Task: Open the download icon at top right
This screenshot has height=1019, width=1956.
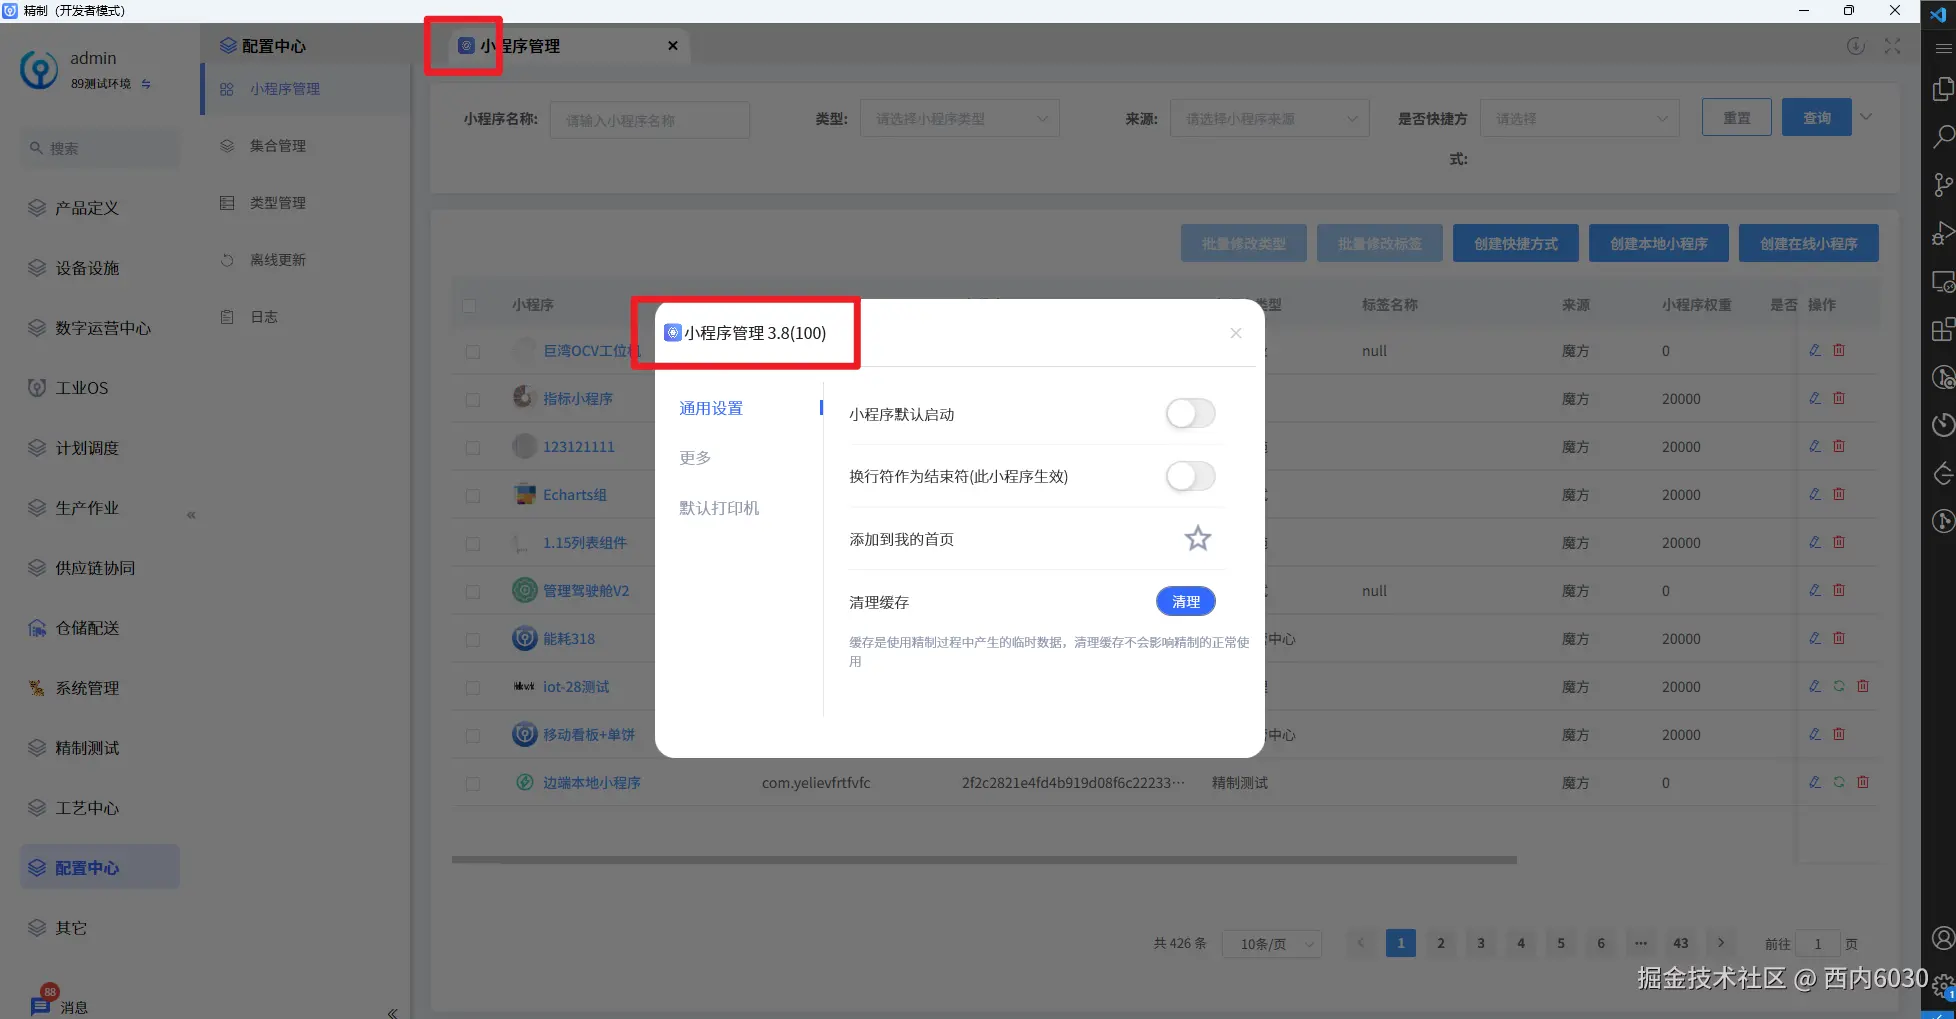Action: tap(1856, 46)
